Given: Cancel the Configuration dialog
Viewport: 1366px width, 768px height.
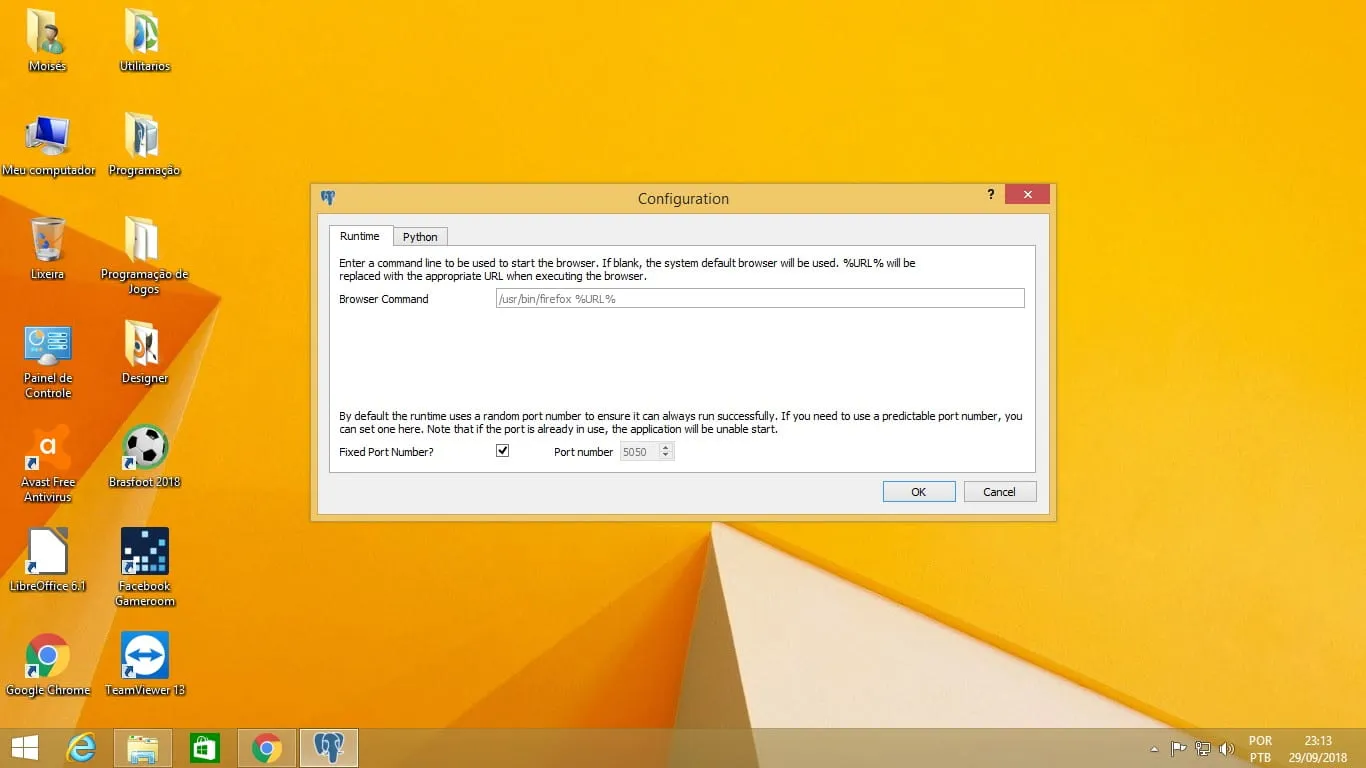Looking at the screenshot, I should pos(999,491).
